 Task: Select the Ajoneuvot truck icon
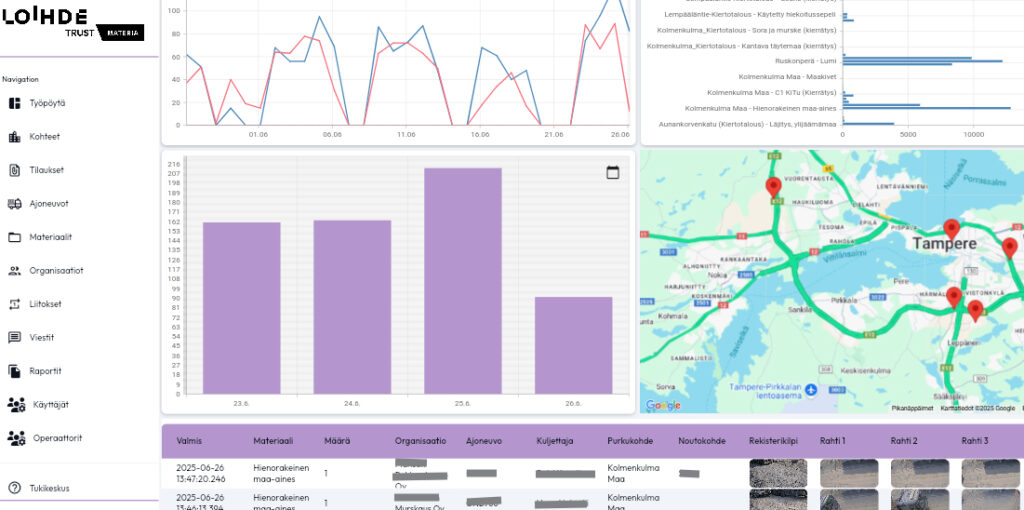click(14, 204)
